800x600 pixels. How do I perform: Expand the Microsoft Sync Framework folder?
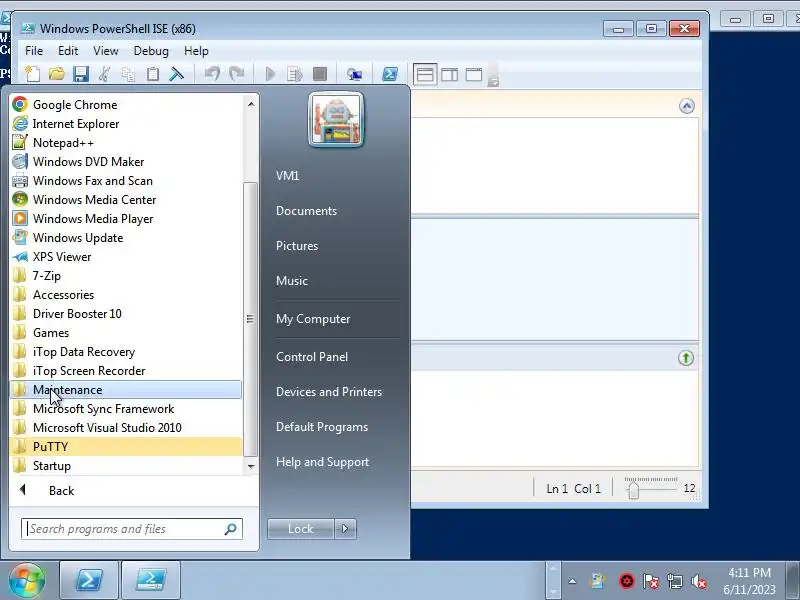(126, 409)
